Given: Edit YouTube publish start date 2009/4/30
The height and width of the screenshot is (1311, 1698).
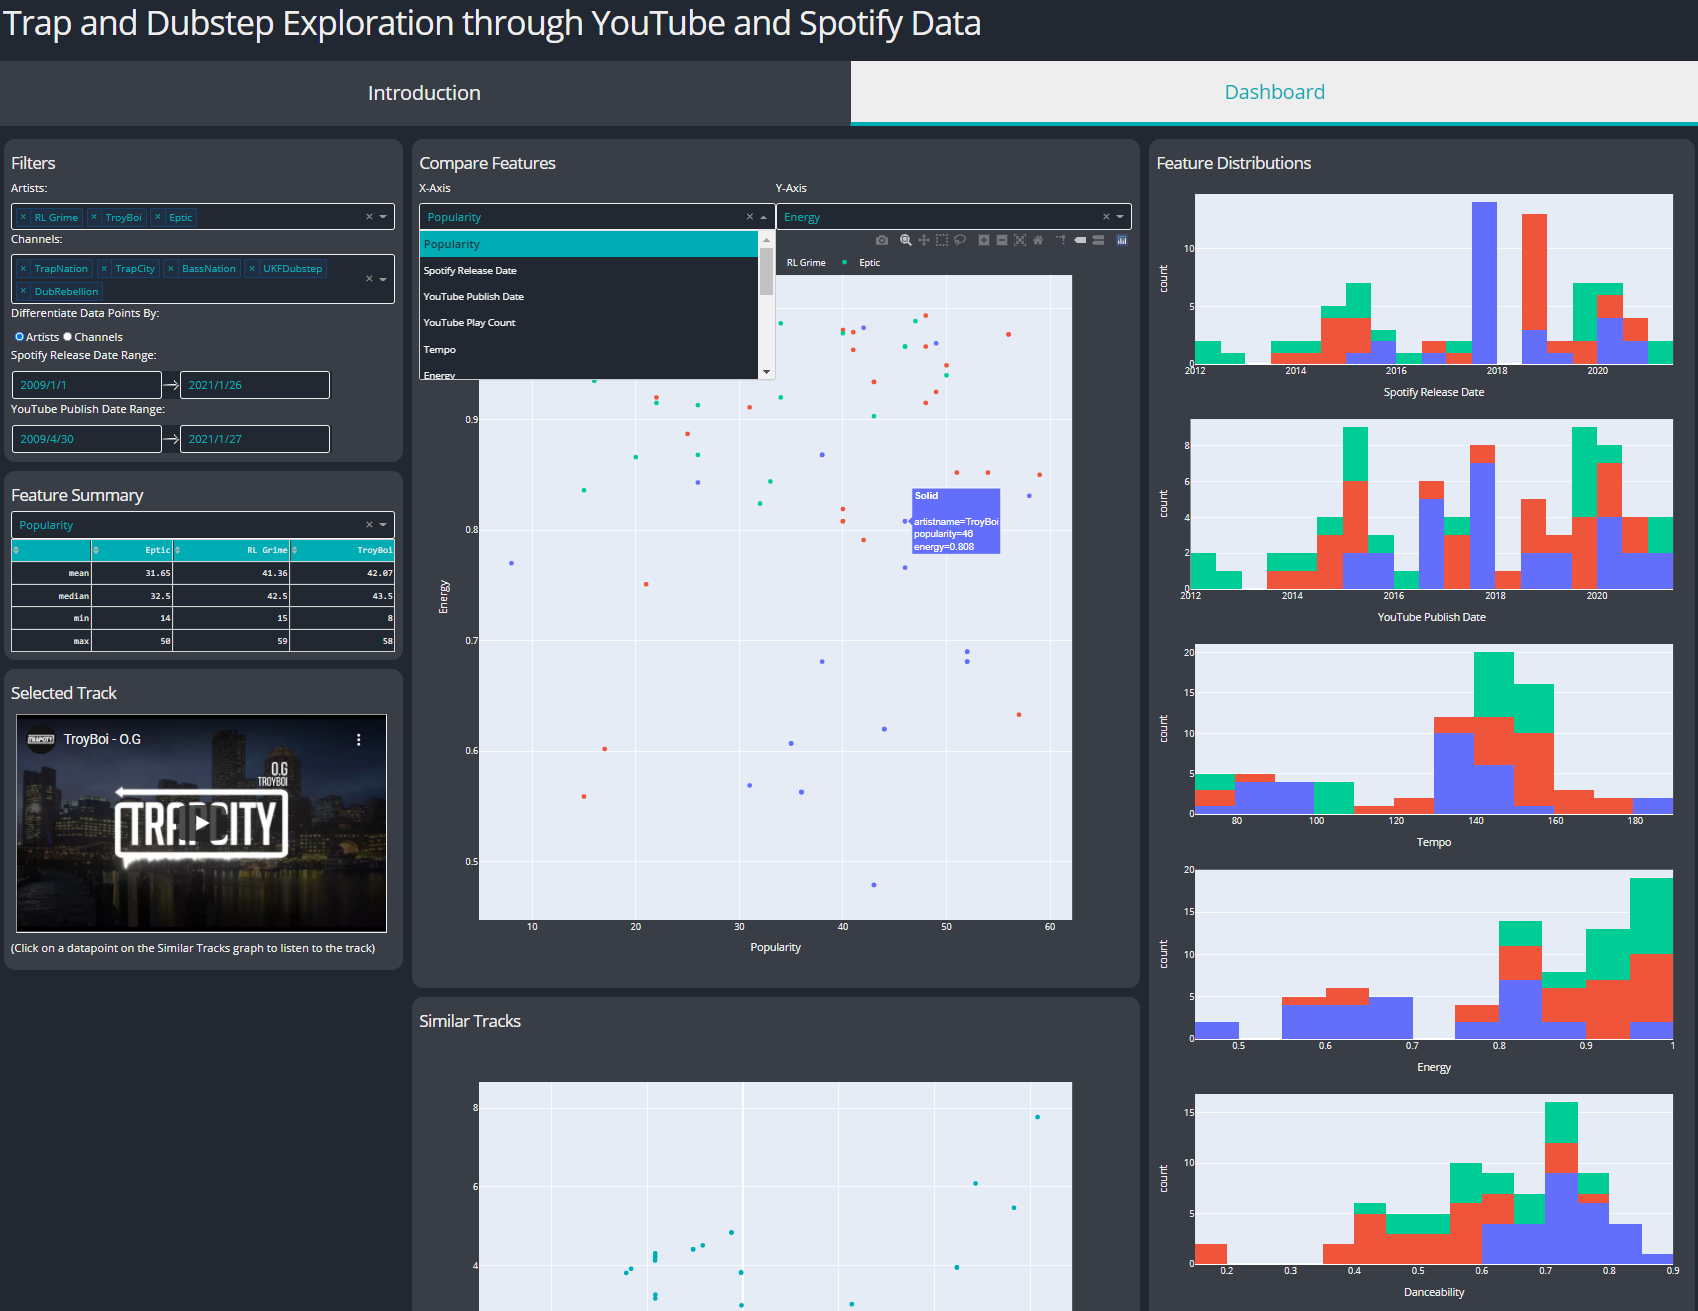Looking at the screenshot, I should click(86, 439).
